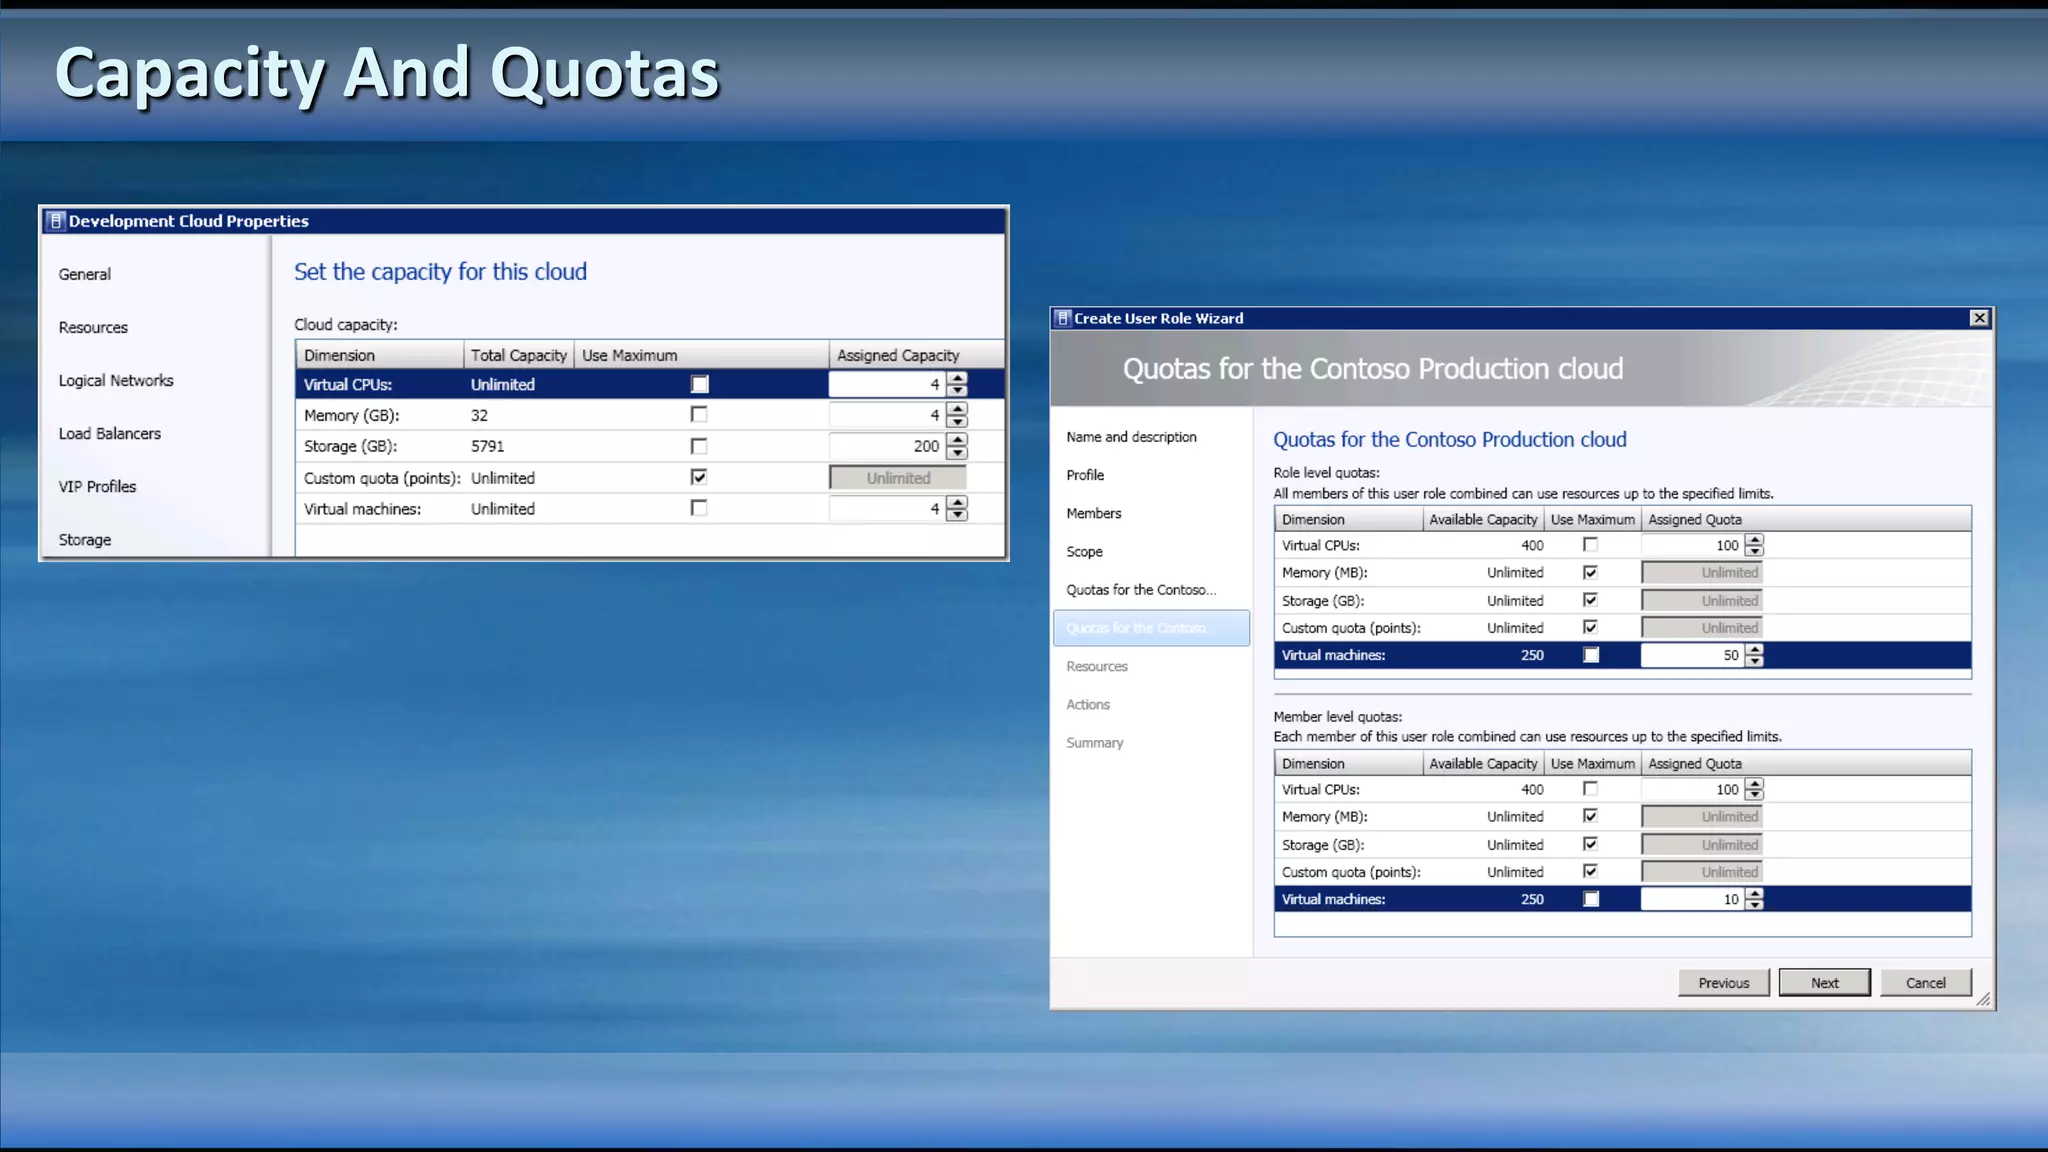Open the Load Balancers page
Viewport: 2048px width, 1152px height.
110,433
